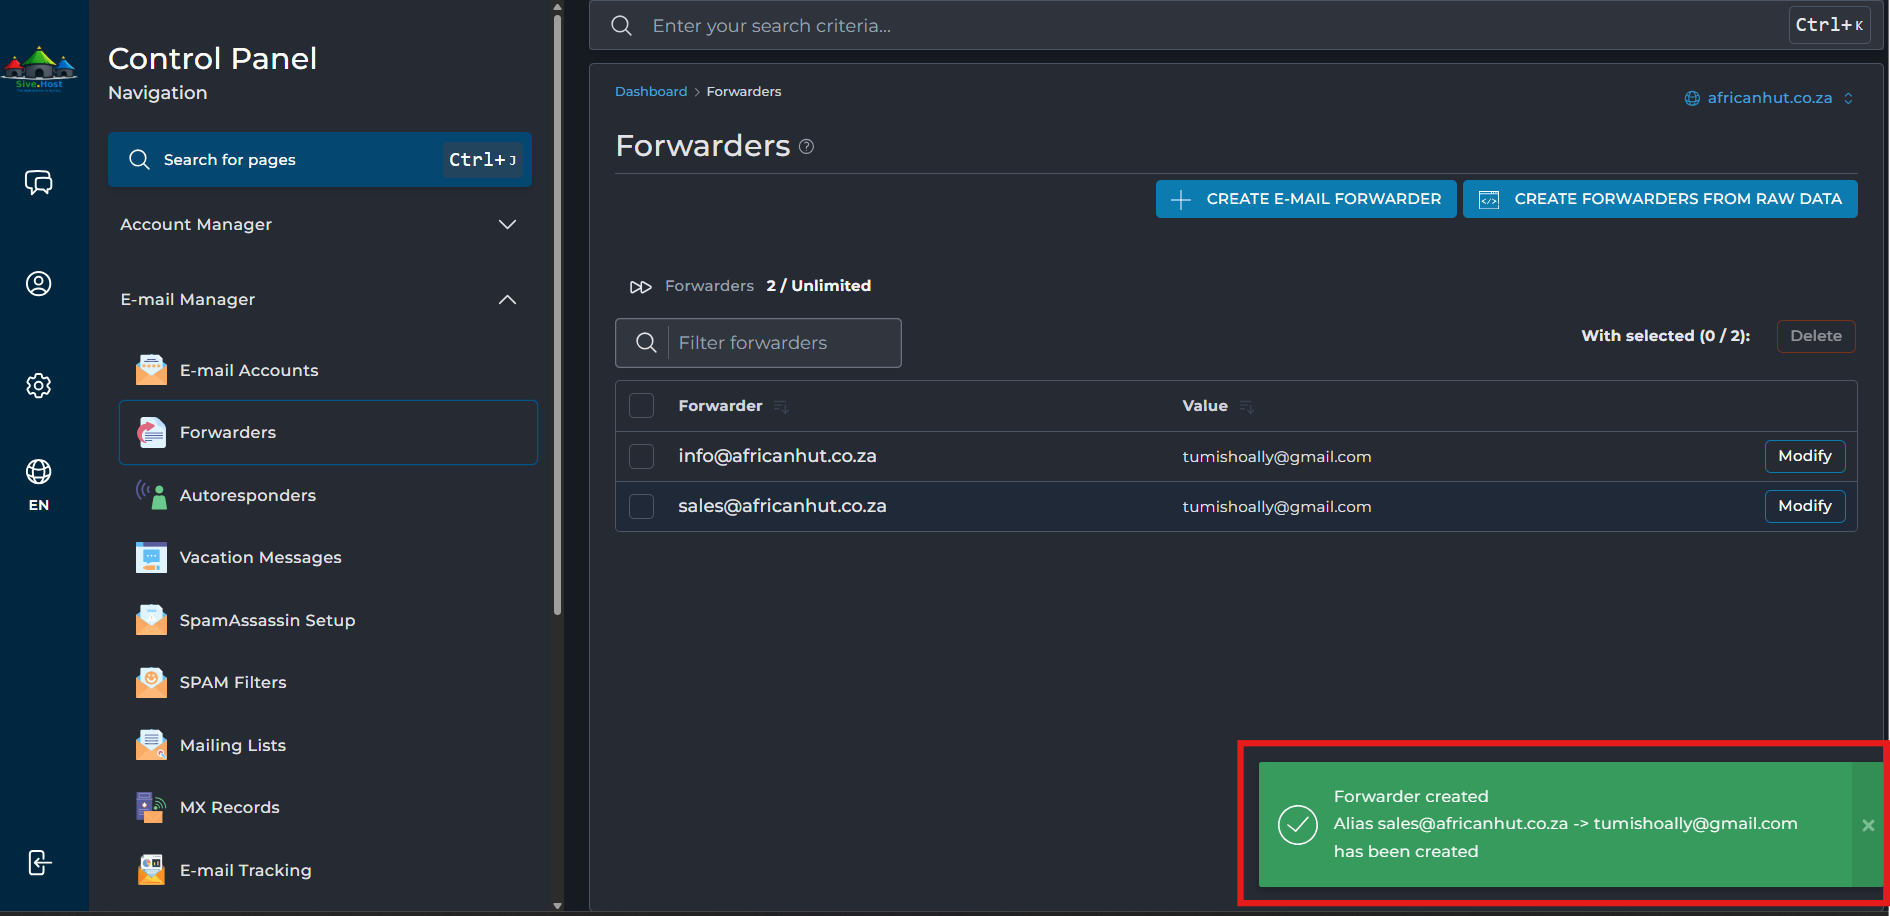The height and width of the screenshot is (916, 1890).
Task: Sort by the Value column sort icon
Action: (x=1246, y=406)
